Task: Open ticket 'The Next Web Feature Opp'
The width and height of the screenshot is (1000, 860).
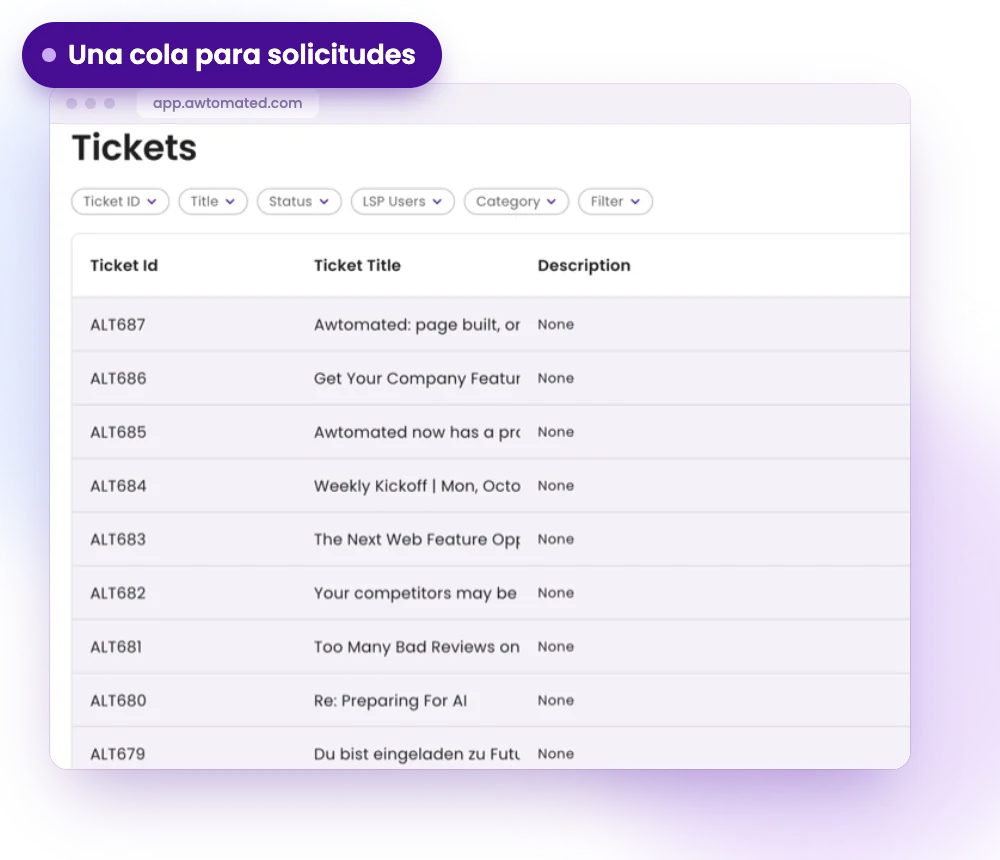Action: 417,539
